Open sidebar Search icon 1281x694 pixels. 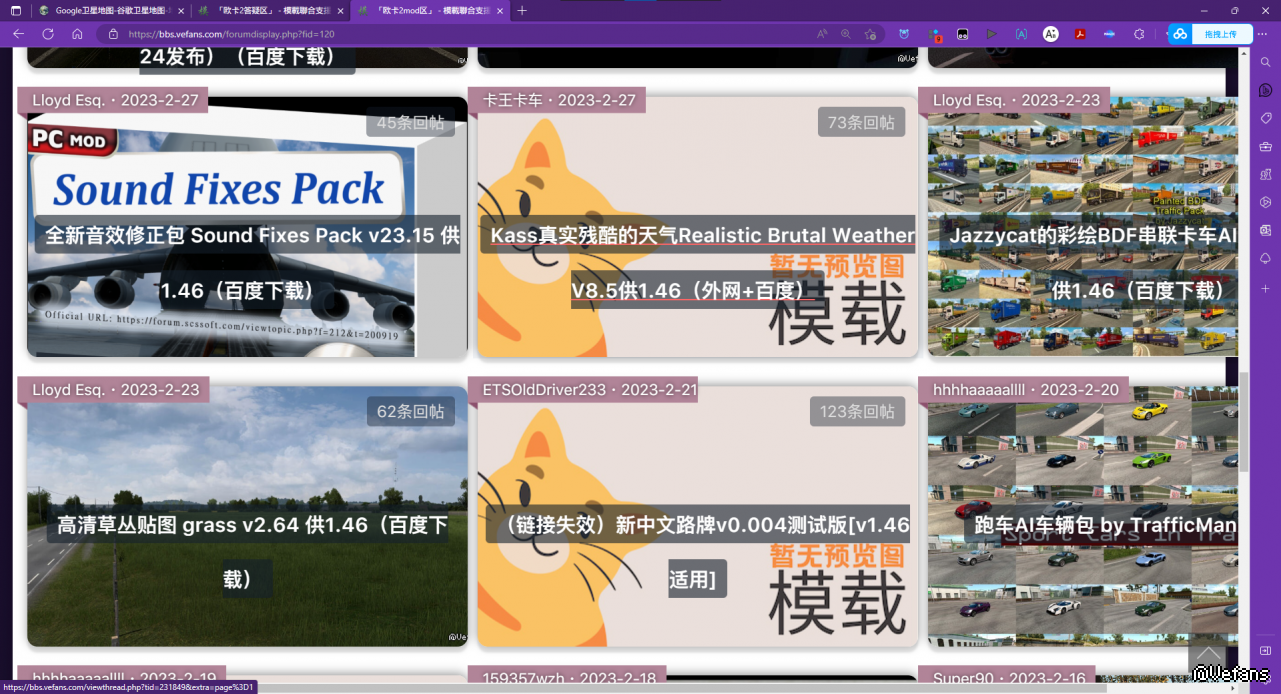[1266, 62]
